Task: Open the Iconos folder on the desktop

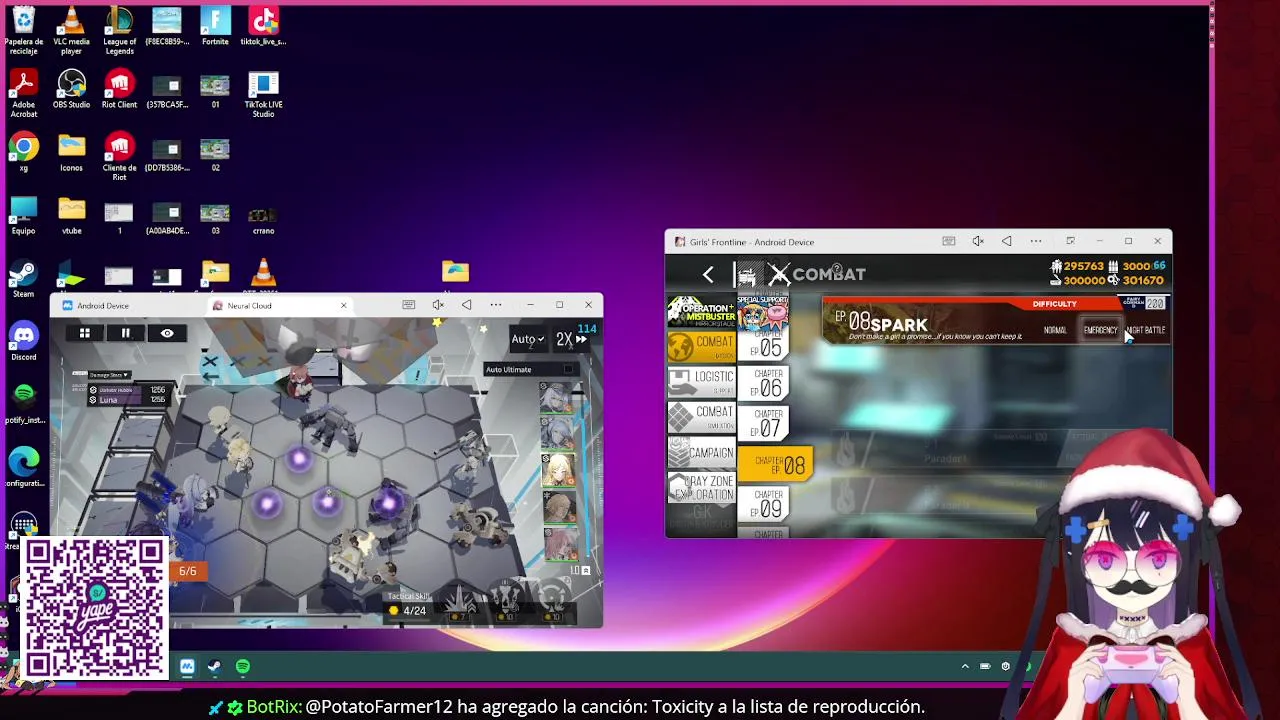Action: tap(71, 152)
